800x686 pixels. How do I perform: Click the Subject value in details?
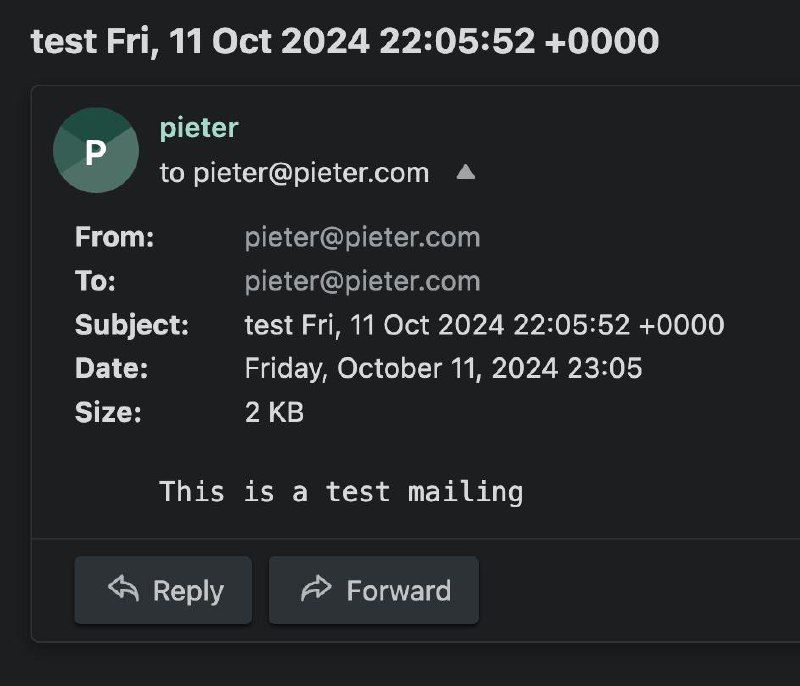(484, 325)
